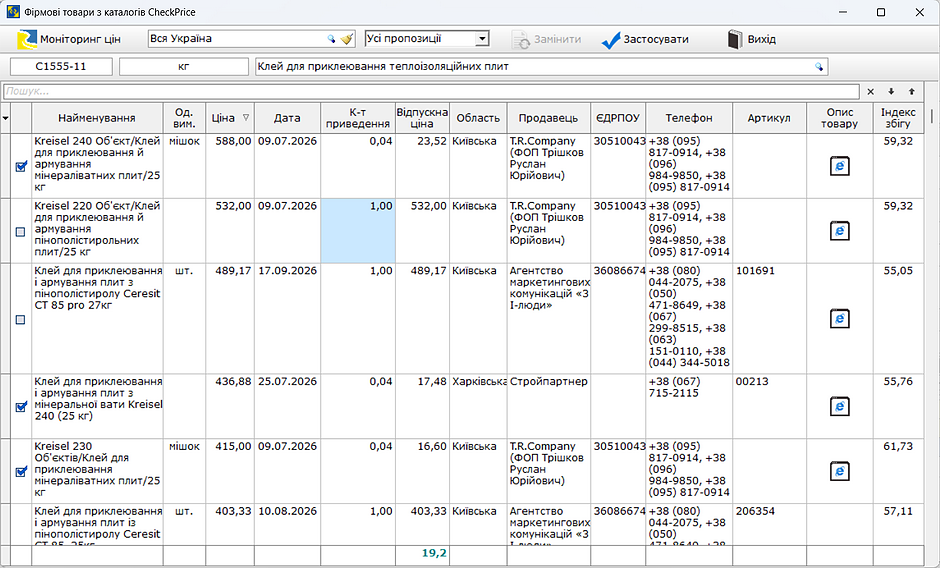This screenshot has height=568, width=940.
Task: Click the кг unit field
Action: tap(183, 67)
